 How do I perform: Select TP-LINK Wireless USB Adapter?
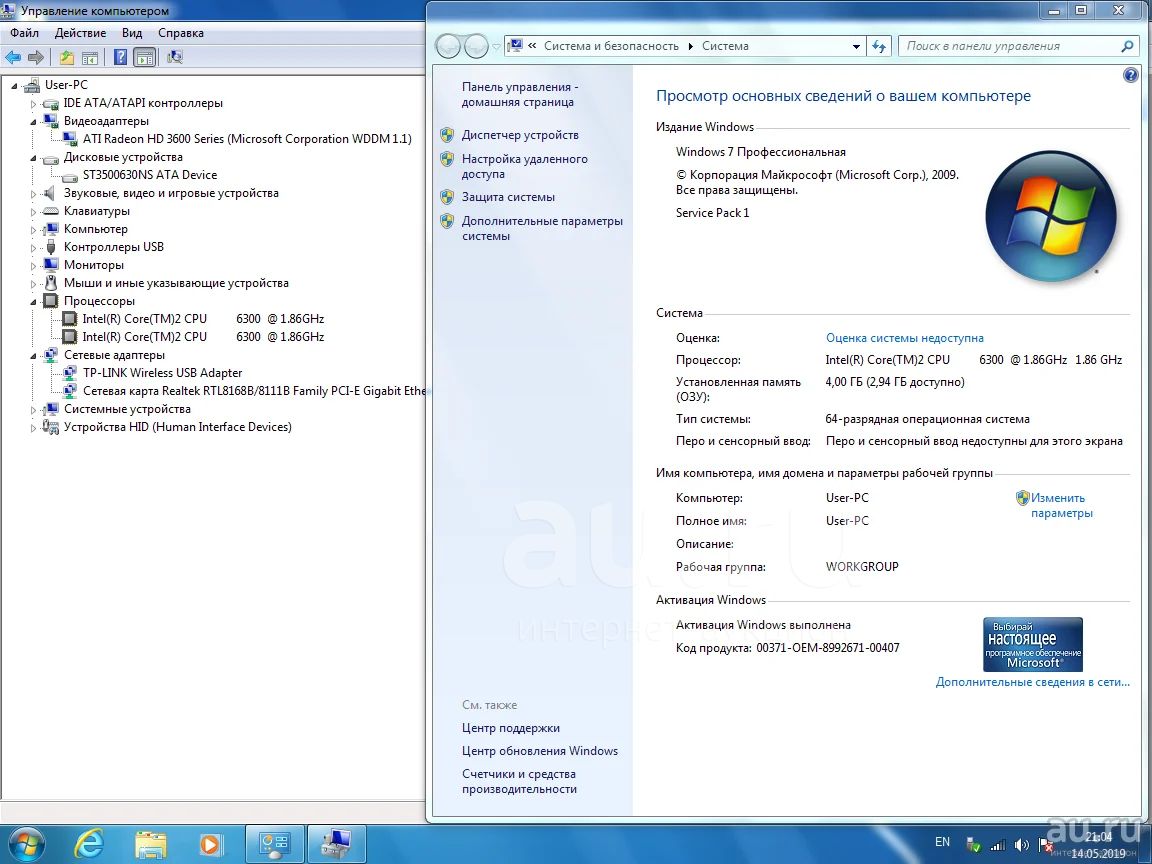click(162, 372)
